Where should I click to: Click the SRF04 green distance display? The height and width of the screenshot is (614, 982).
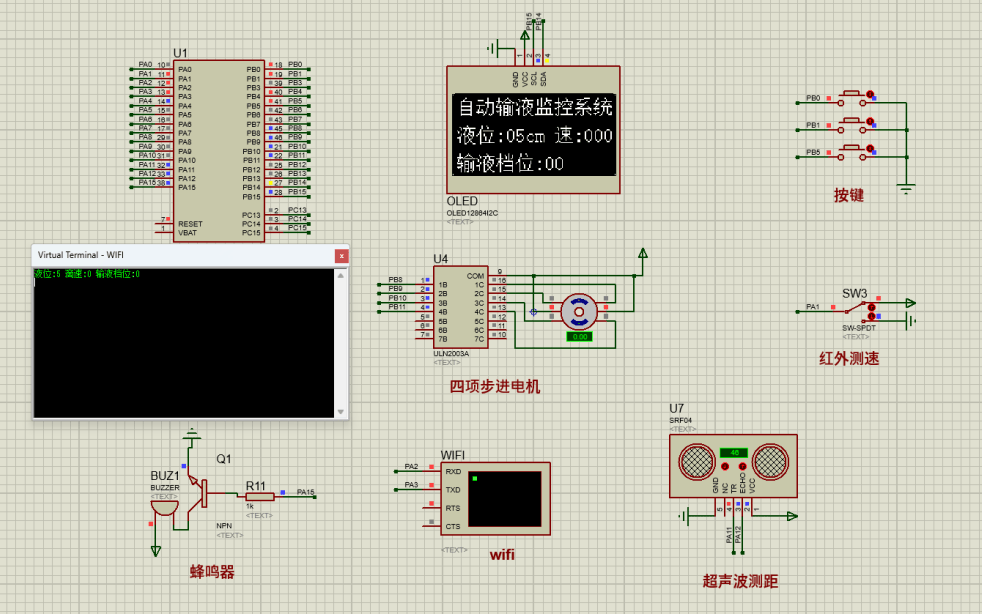coord(734,451)
